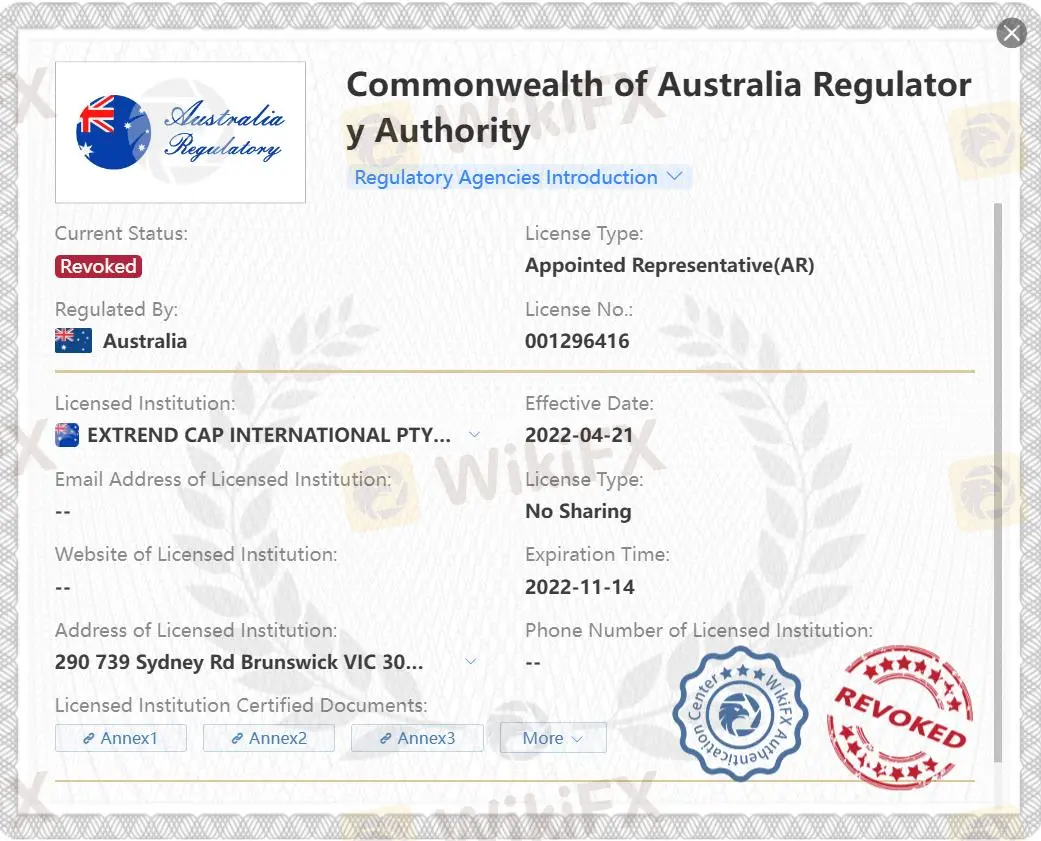
Task: Click the expiration date 2022-11-14
Action: tap(580, 587)
